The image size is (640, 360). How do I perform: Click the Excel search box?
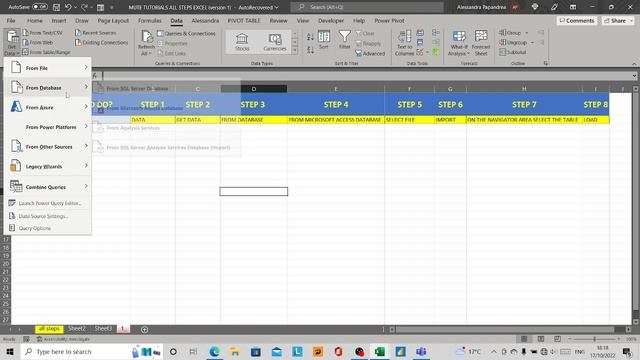click(x=367, y=7)
